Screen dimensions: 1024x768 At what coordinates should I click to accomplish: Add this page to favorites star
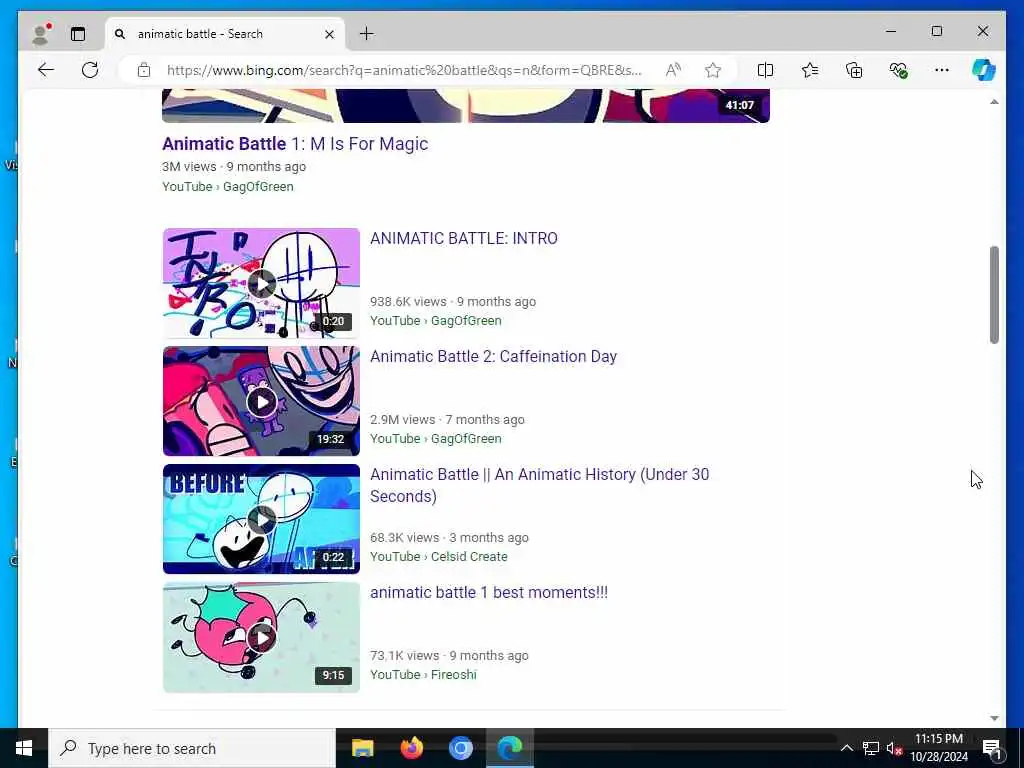tap(713, 70)
